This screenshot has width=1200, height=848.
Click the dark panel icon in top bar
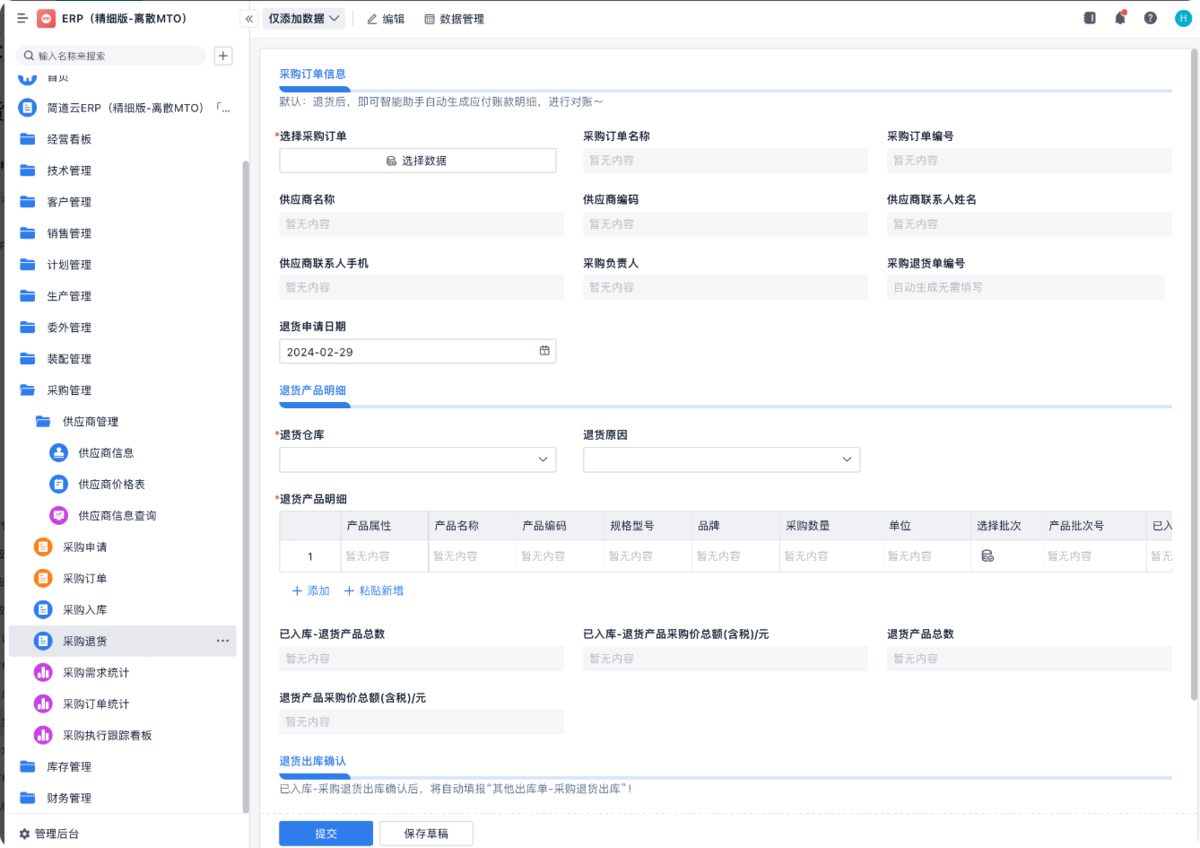pos(1090,18)
